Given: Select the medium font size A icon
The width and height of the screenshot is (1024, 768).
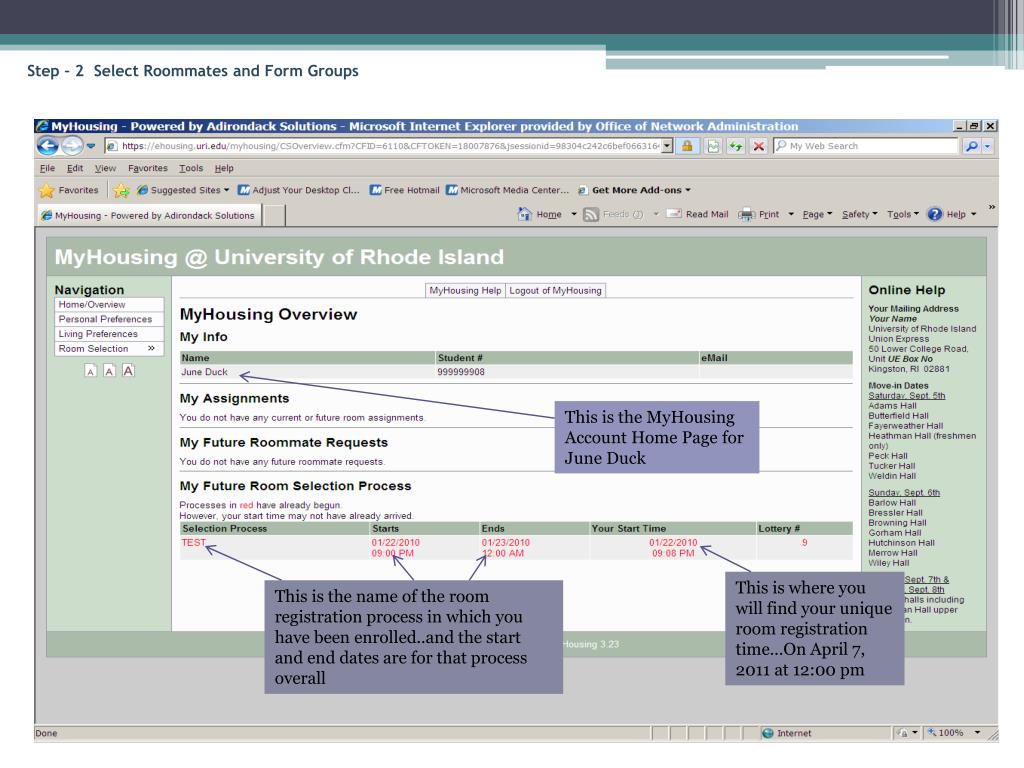Looking at the screenshot, I should 109,372.
